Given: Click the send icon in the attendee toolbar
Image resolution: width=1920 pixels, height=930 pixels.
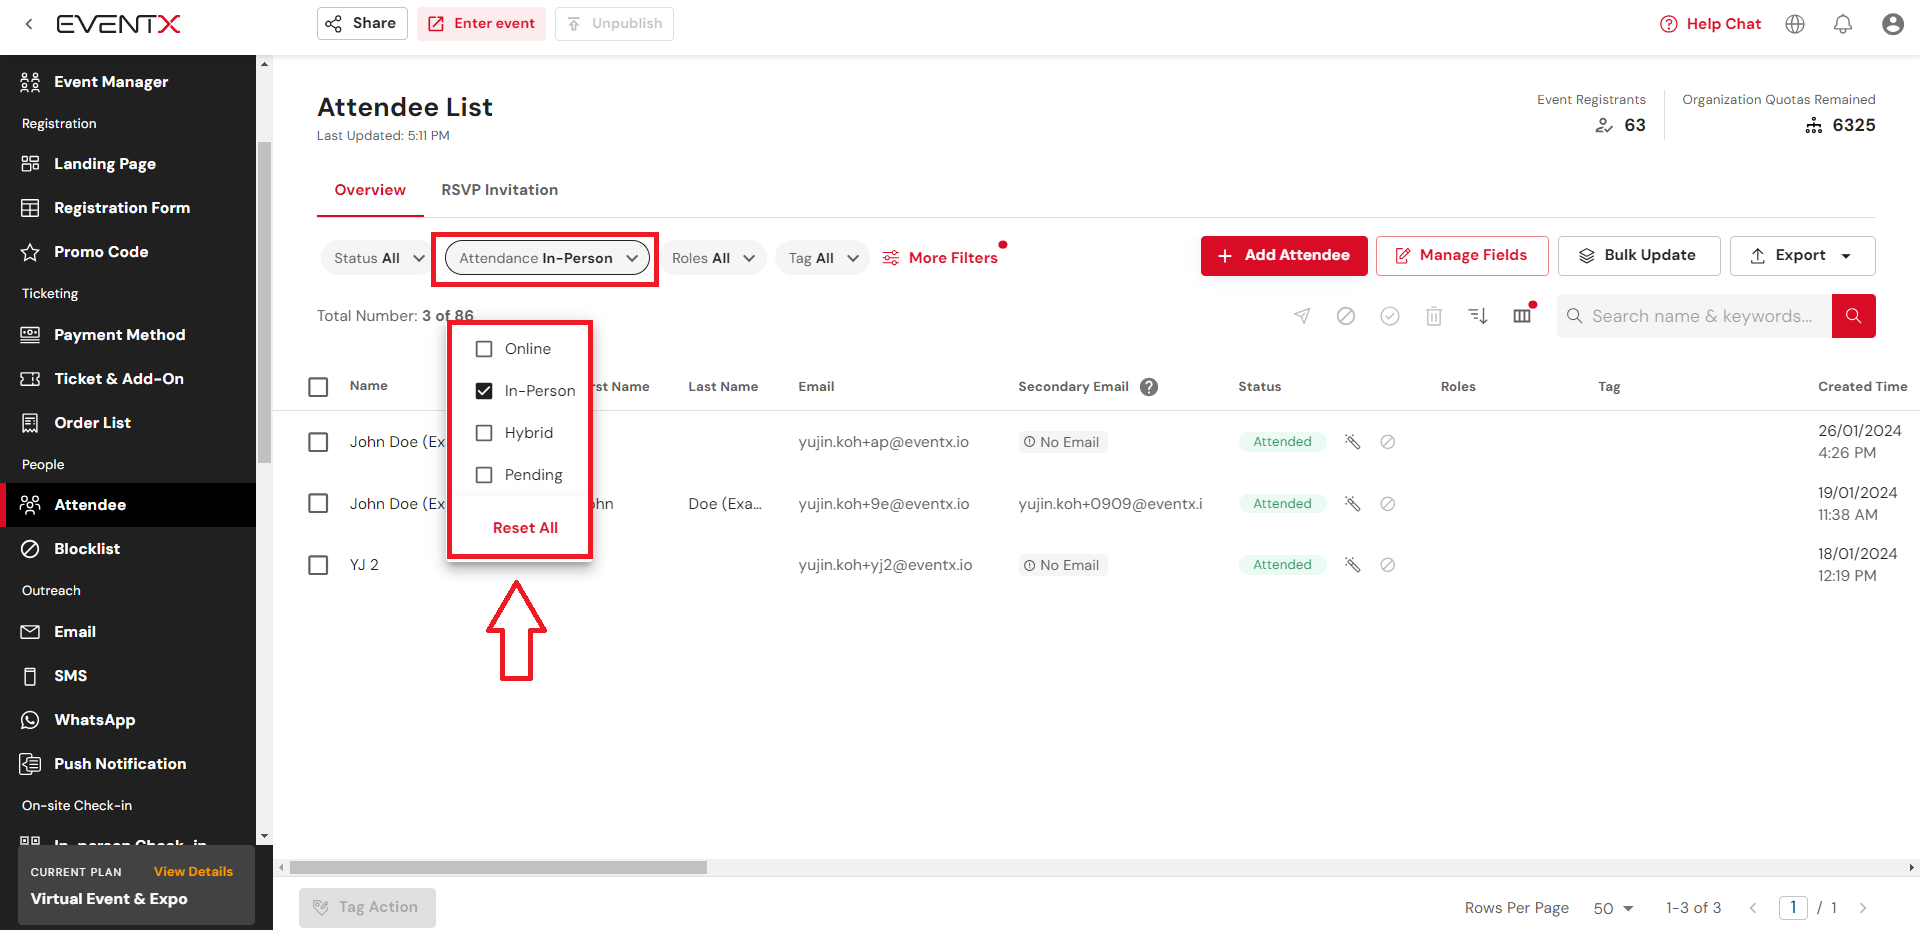Looking at the screenshot, I should click(x=1302, y=316).
